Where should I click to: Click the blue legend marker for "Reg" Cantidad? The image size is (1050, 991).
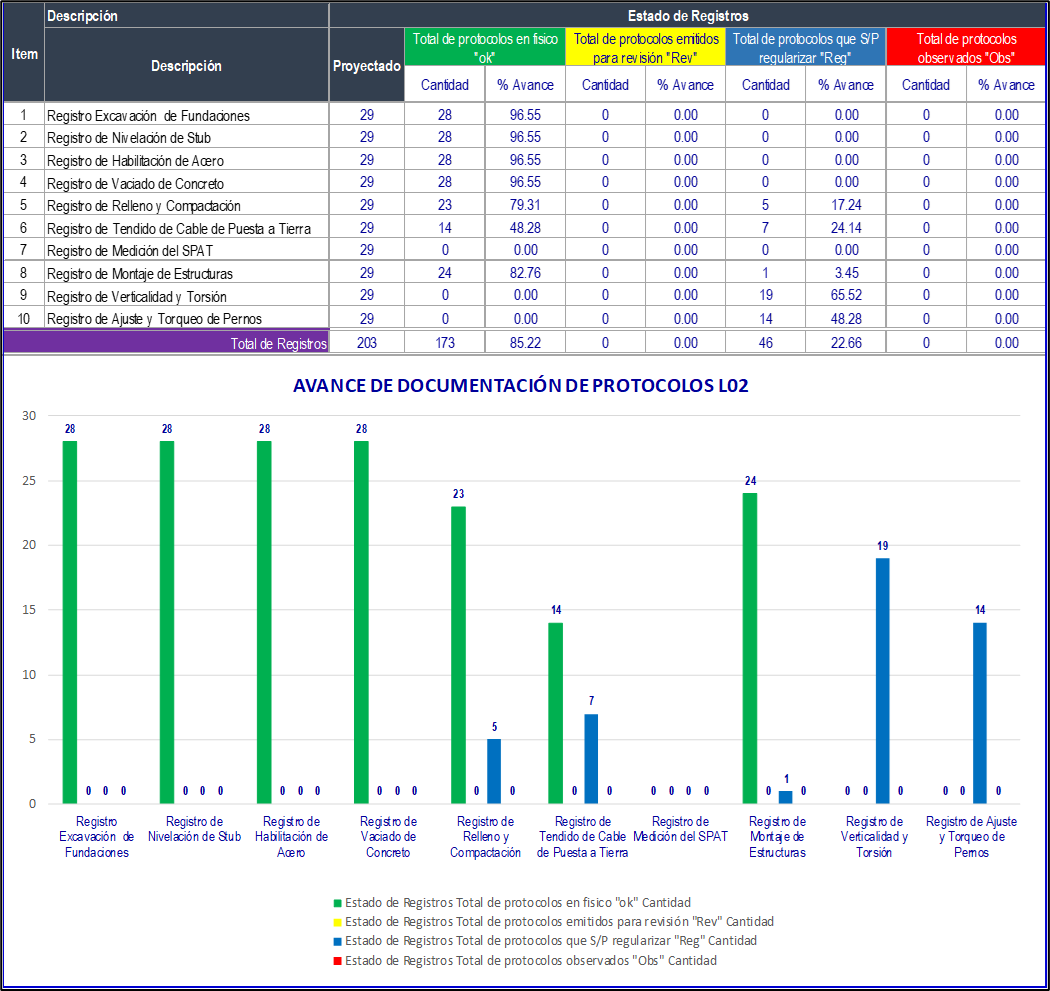pos(337,941)
